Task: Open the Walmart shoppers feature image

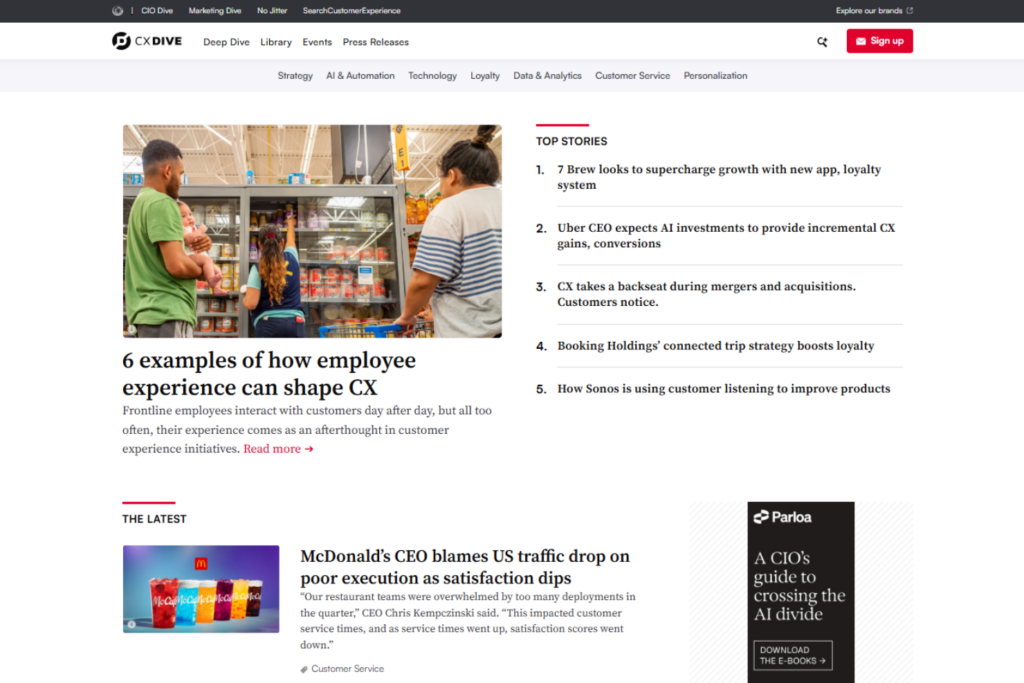Action: (312, 231)
